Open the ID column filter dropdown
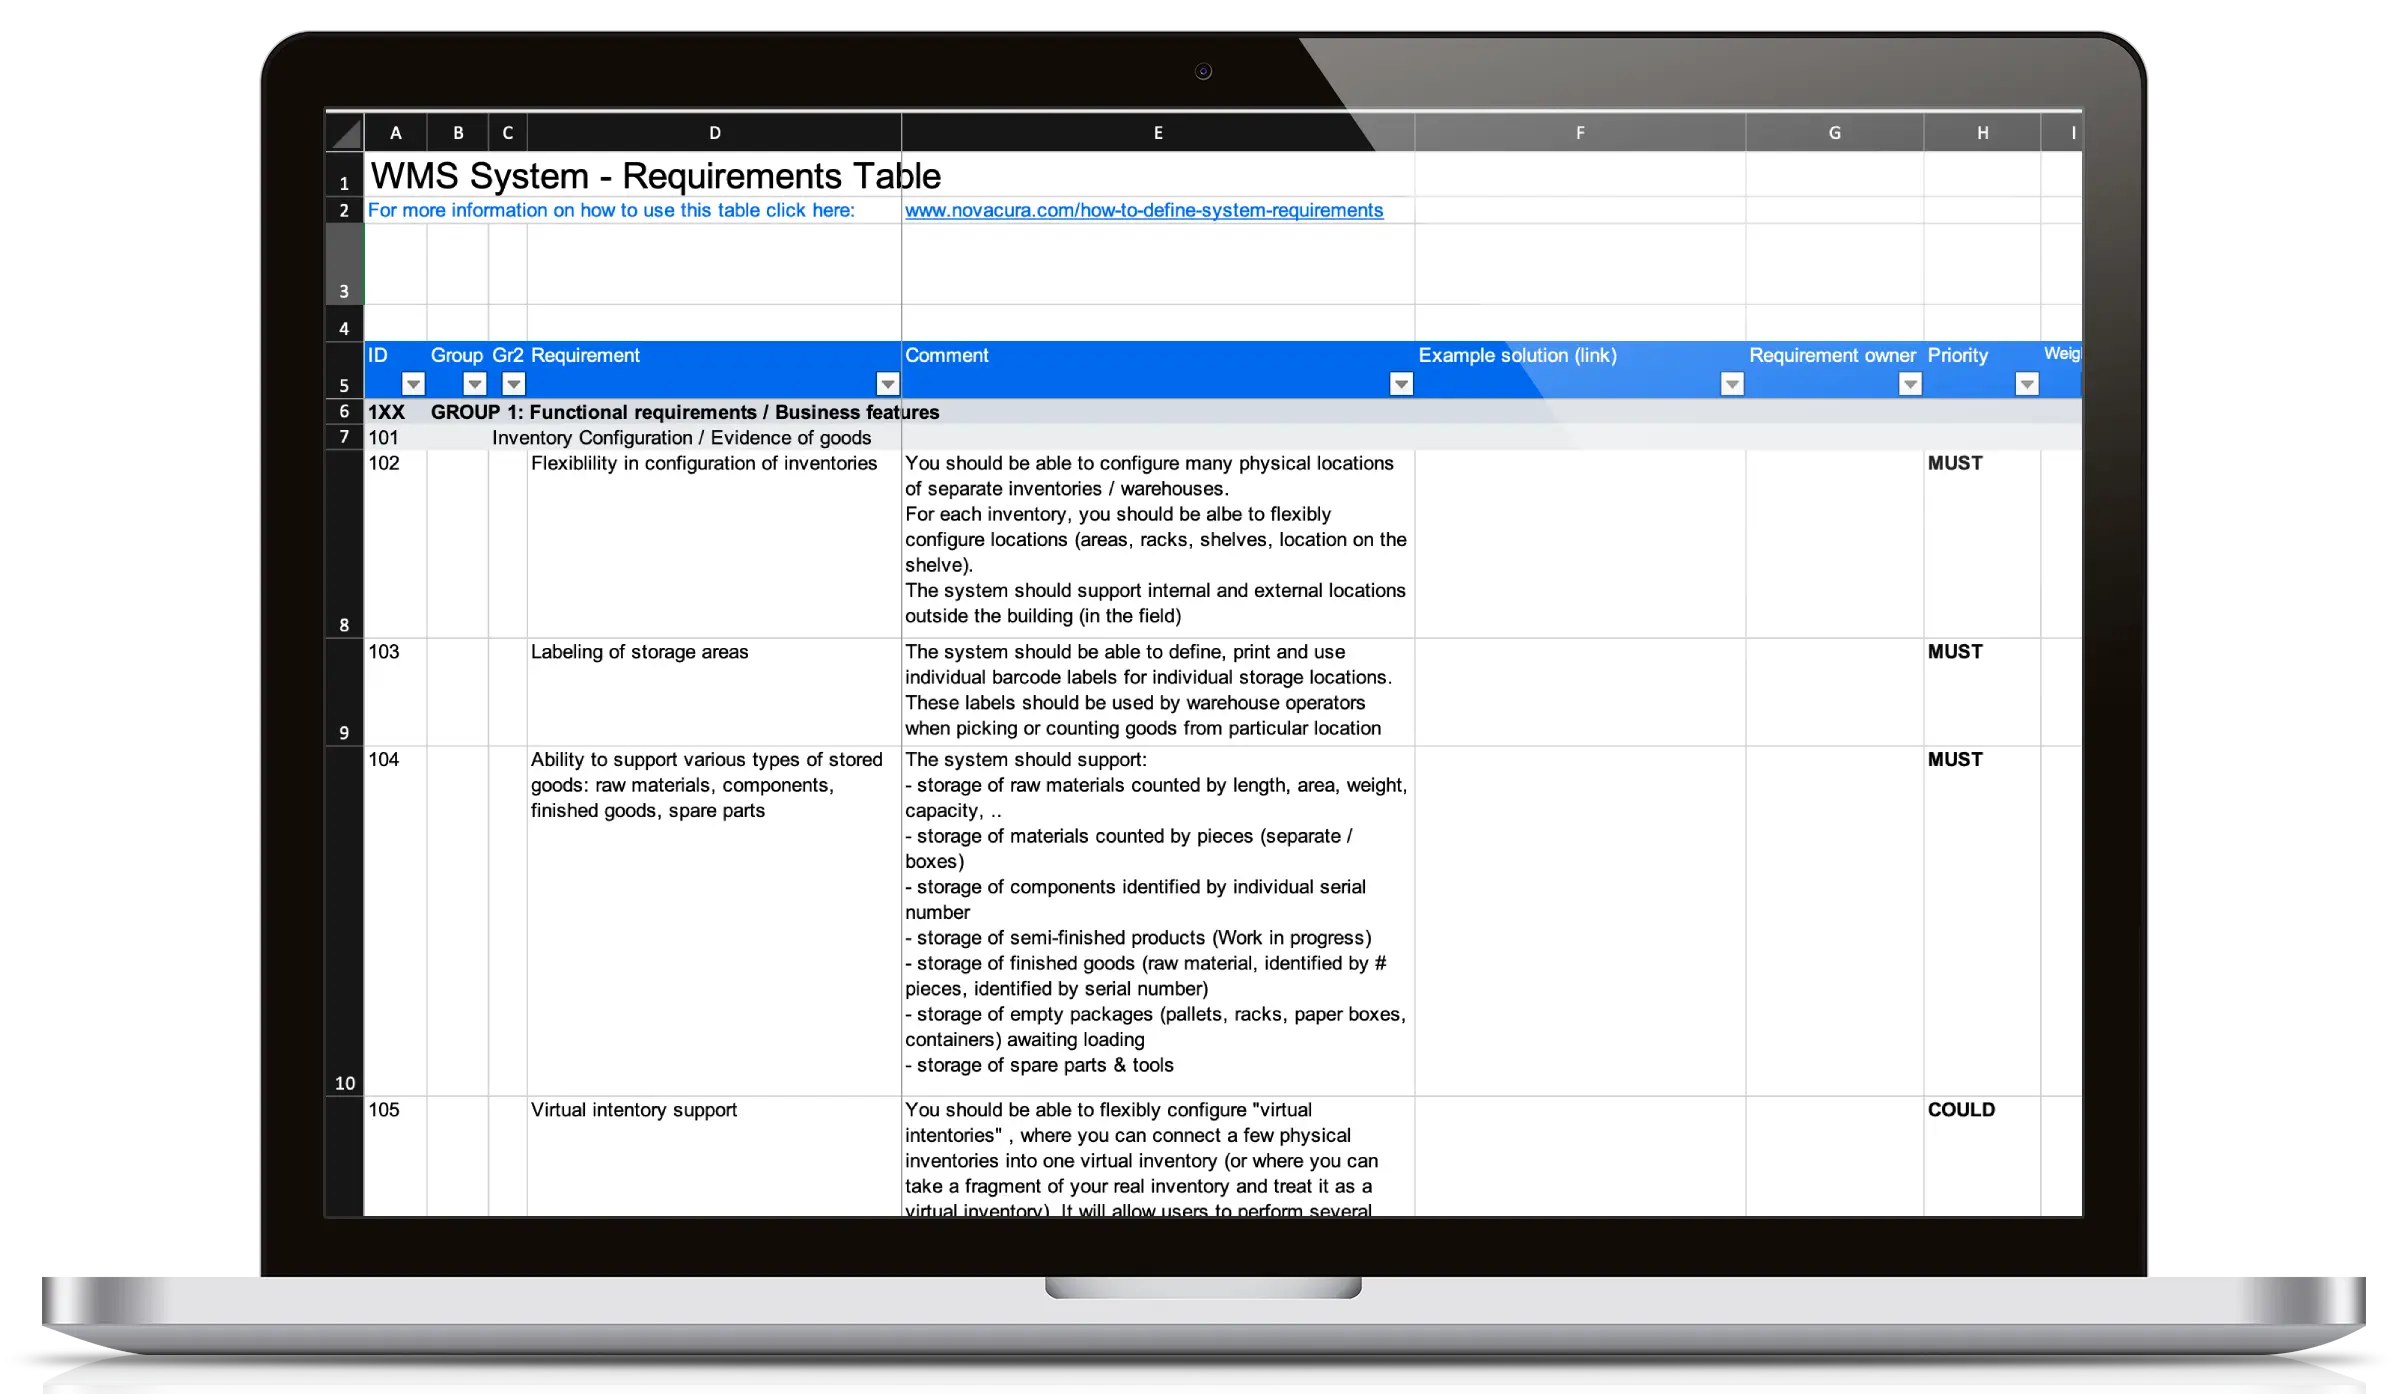This screenshot has width=2402, height=1394. click(x=413, y=384)
